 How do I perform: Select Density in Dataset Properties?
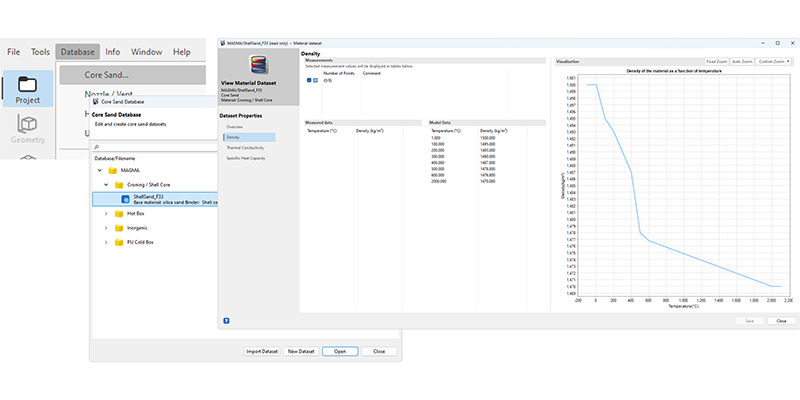point(249,137)
